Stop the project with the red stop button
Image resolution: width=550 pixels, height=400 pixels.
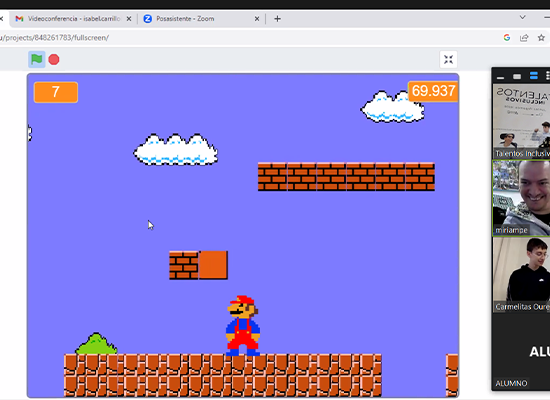54,60
